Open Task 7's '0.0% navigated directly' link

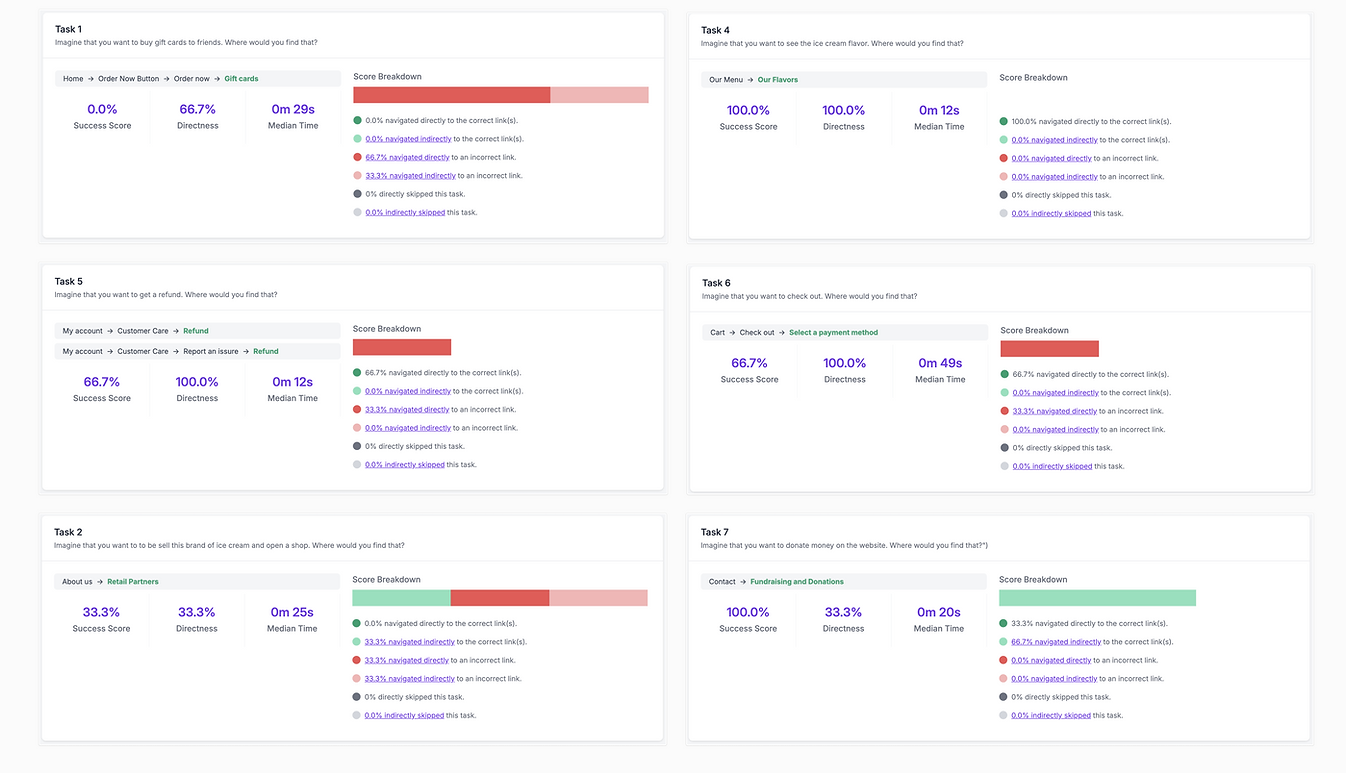[1051, 660]
